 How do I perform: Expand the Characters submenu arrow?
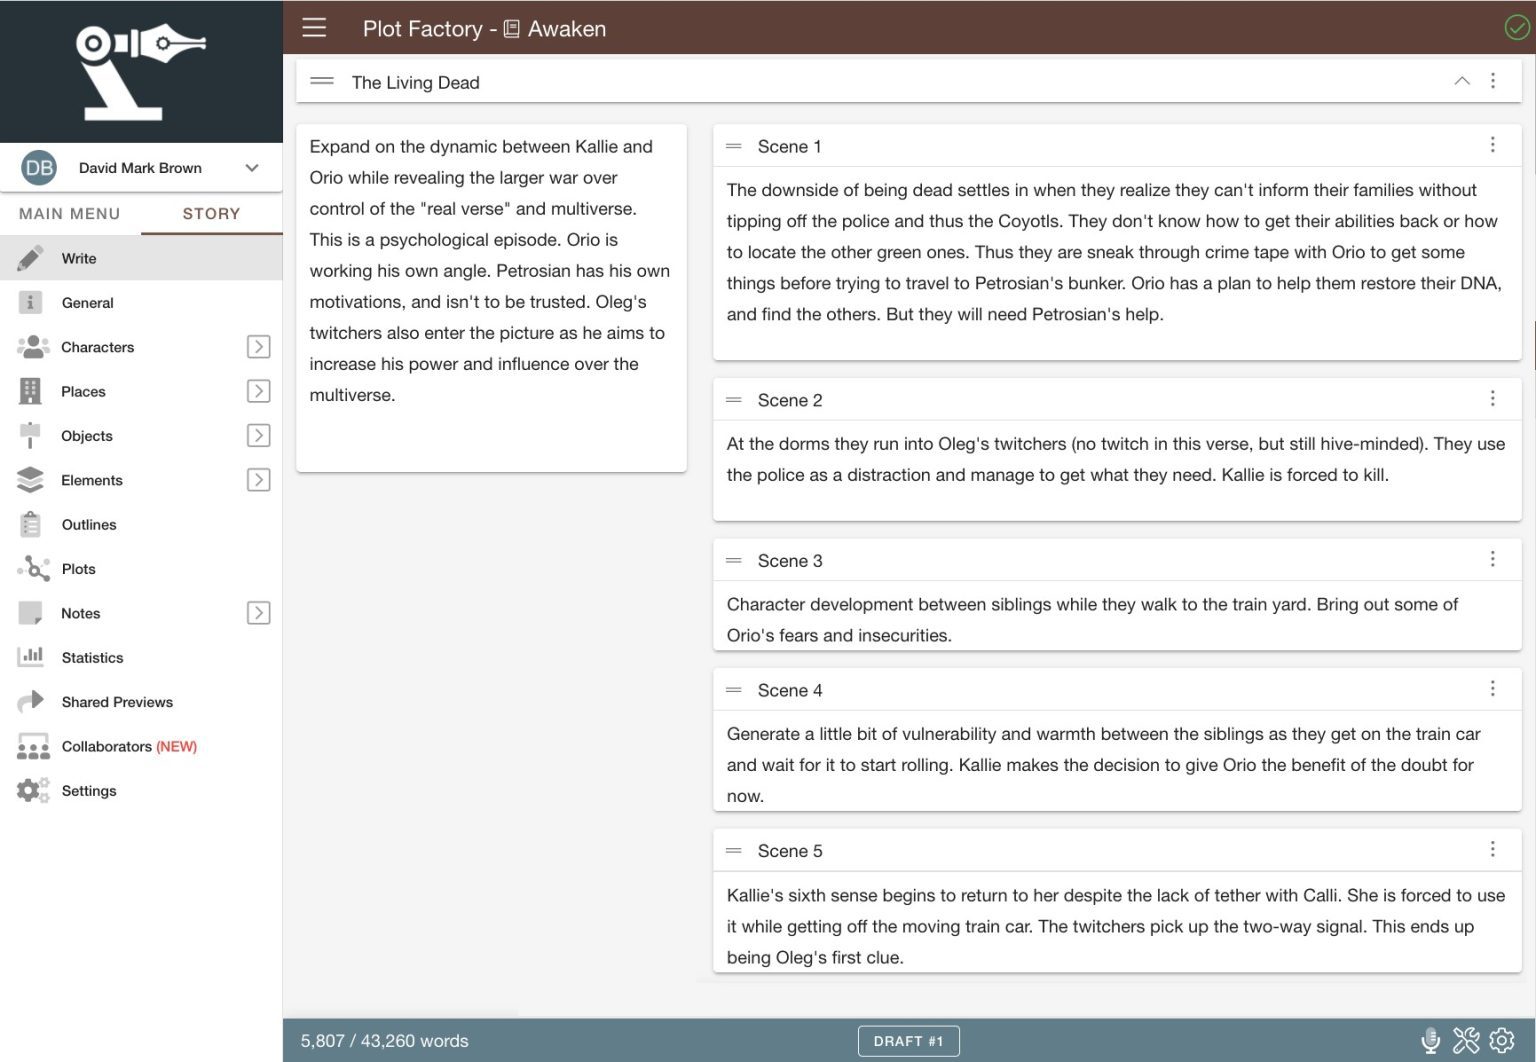[258, 346]
